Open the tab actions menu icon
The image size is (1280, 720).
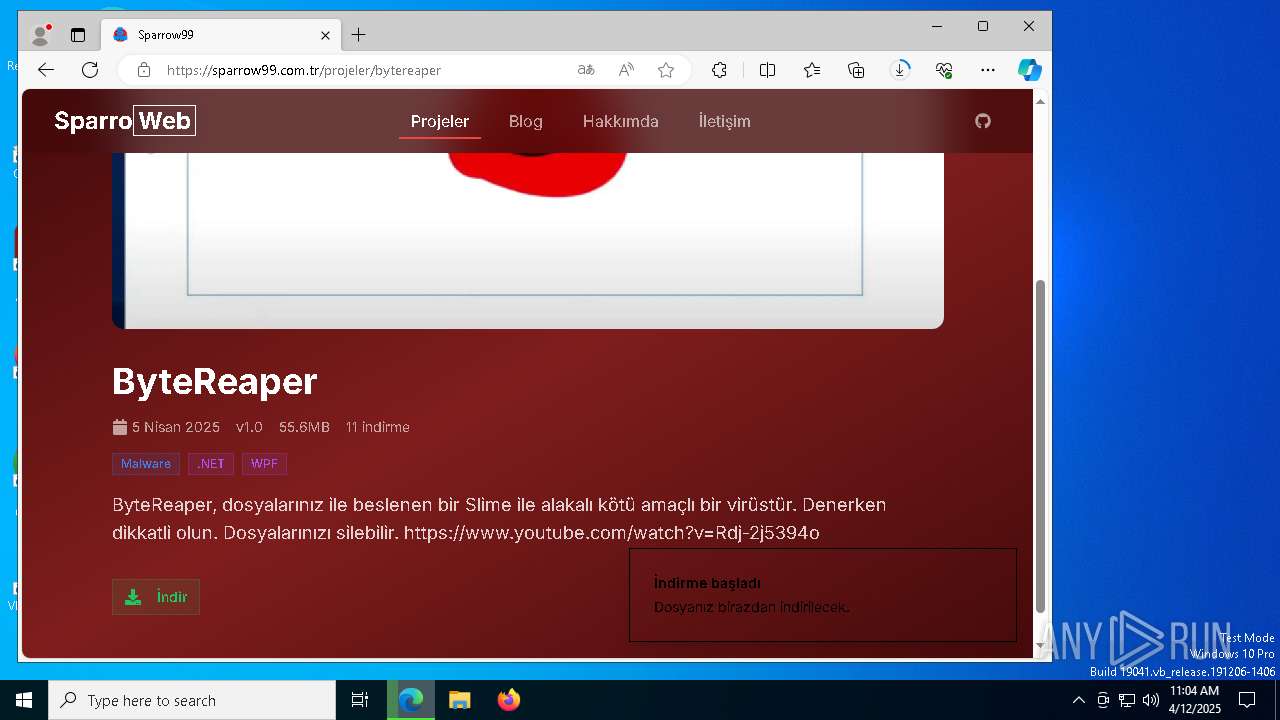(78, 35)
